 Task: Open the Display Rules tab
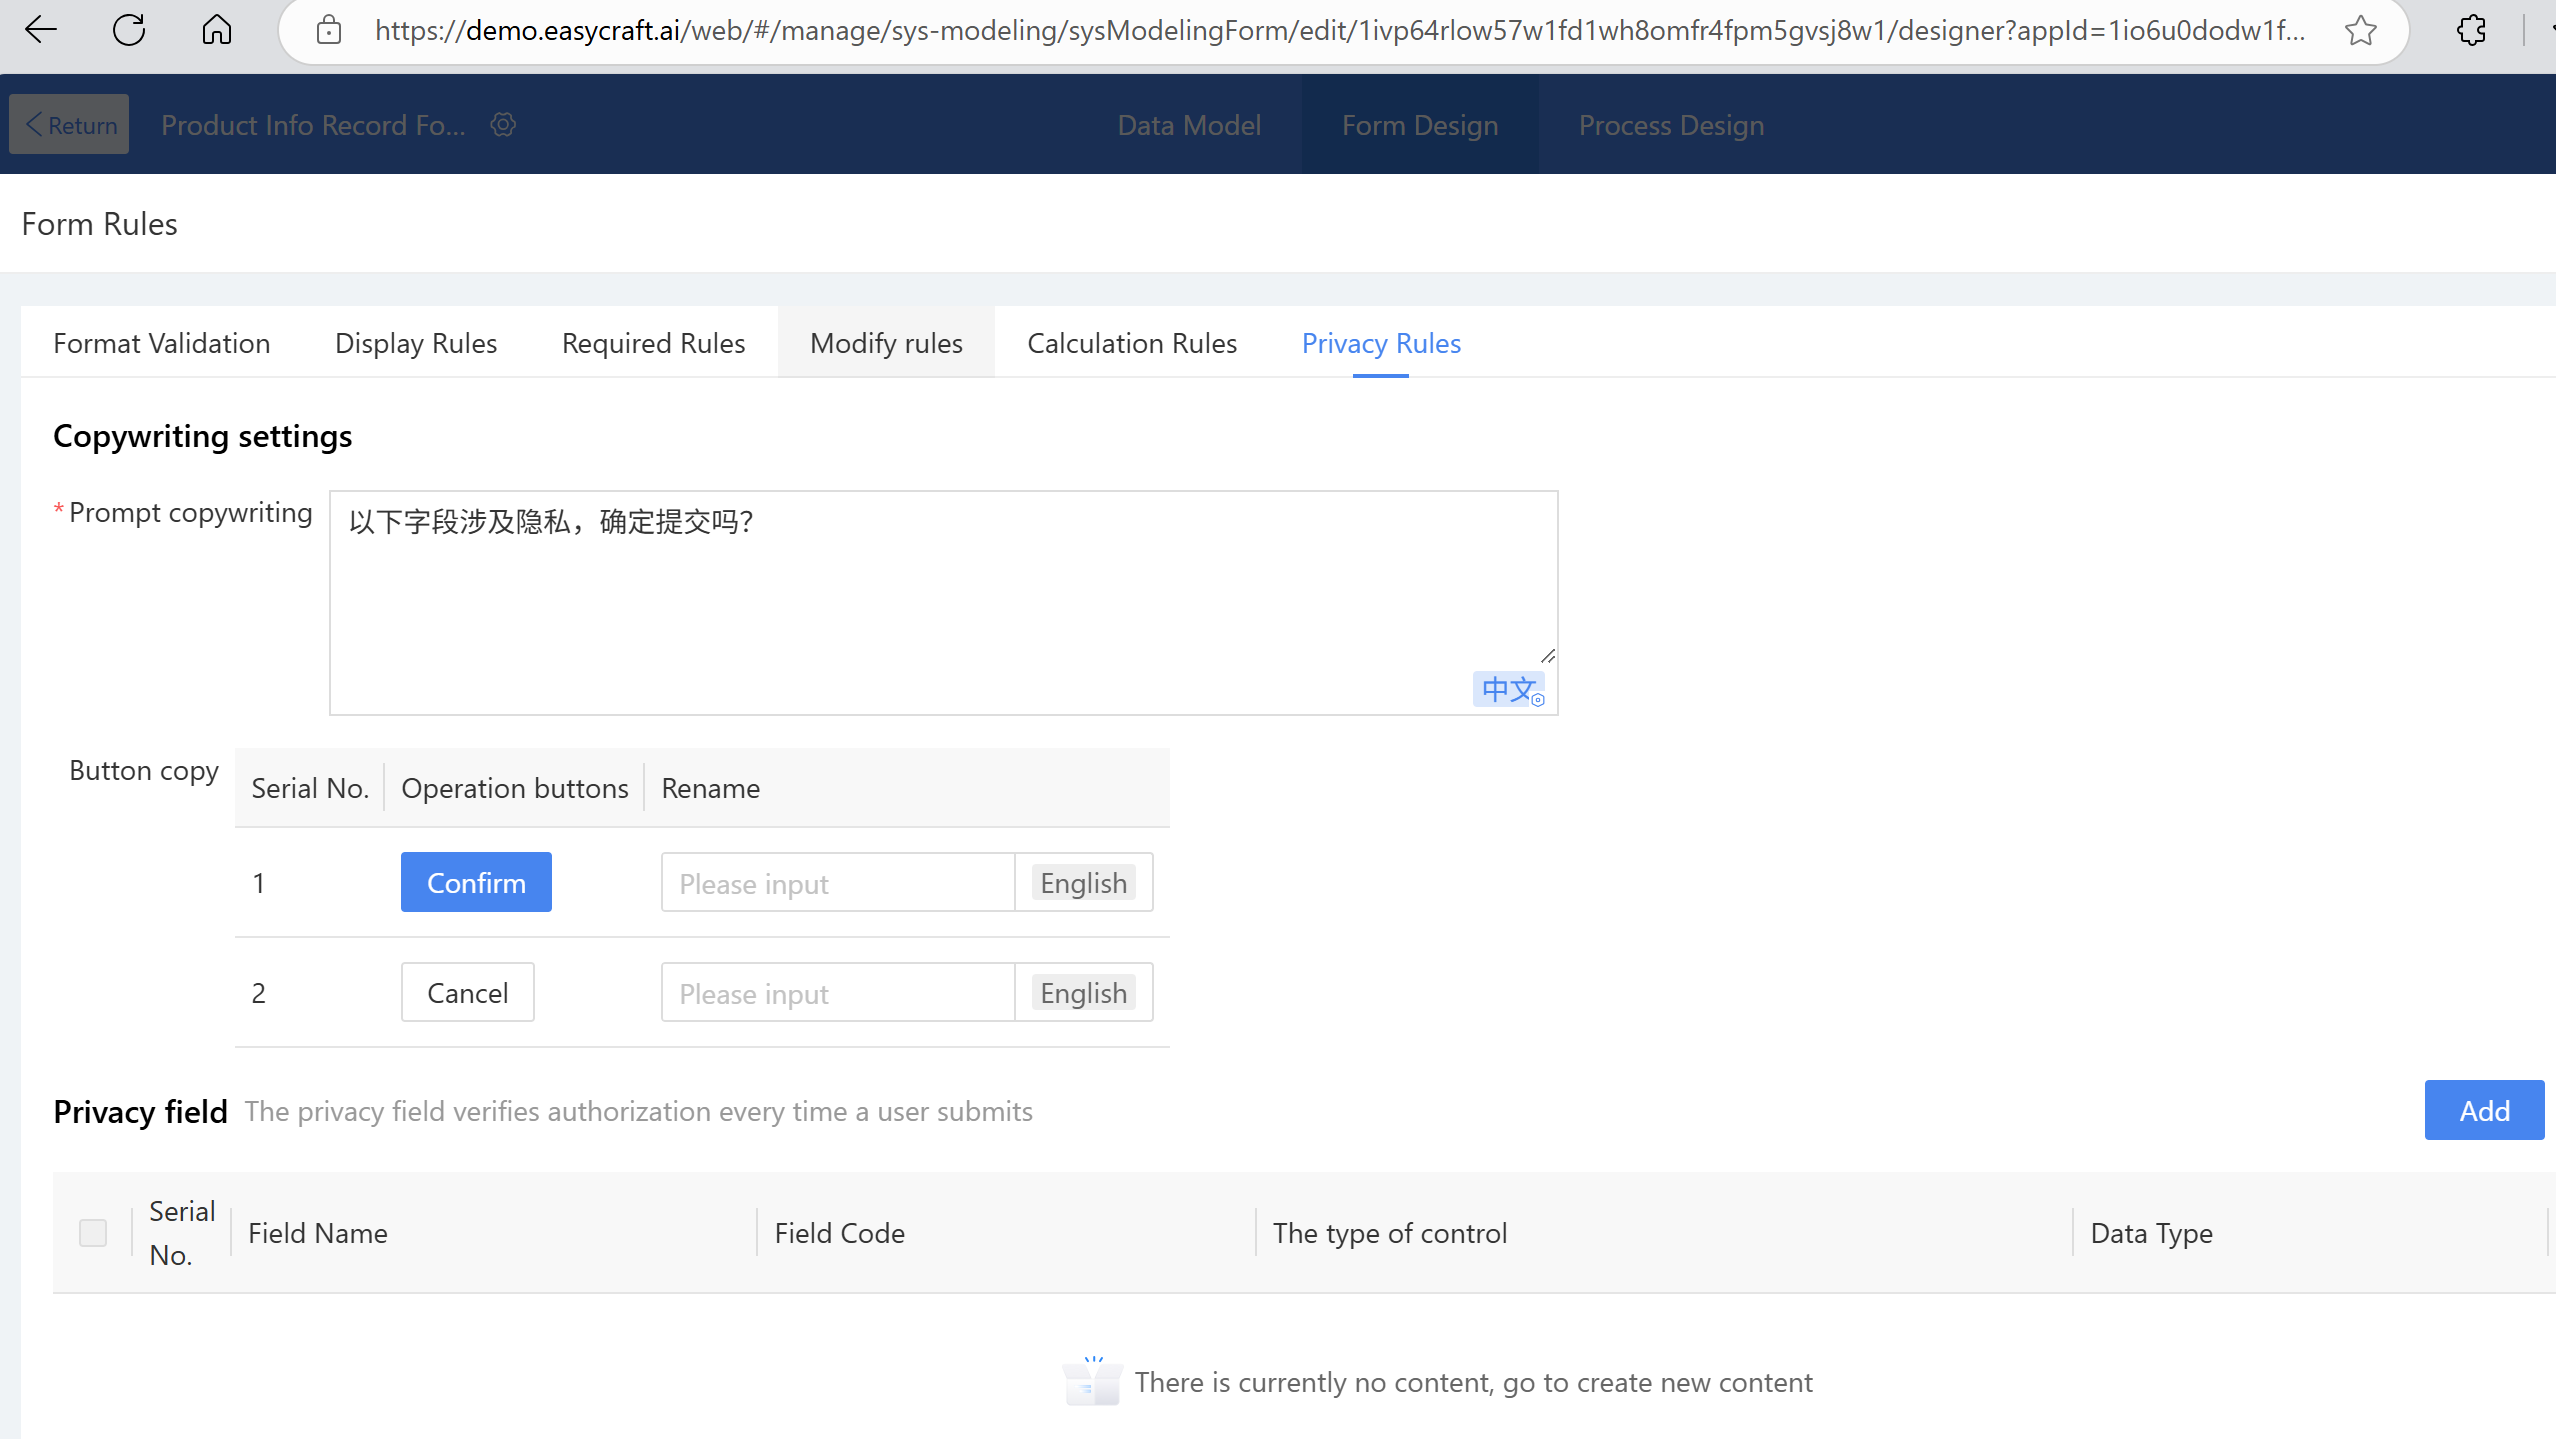click(415, 343)
